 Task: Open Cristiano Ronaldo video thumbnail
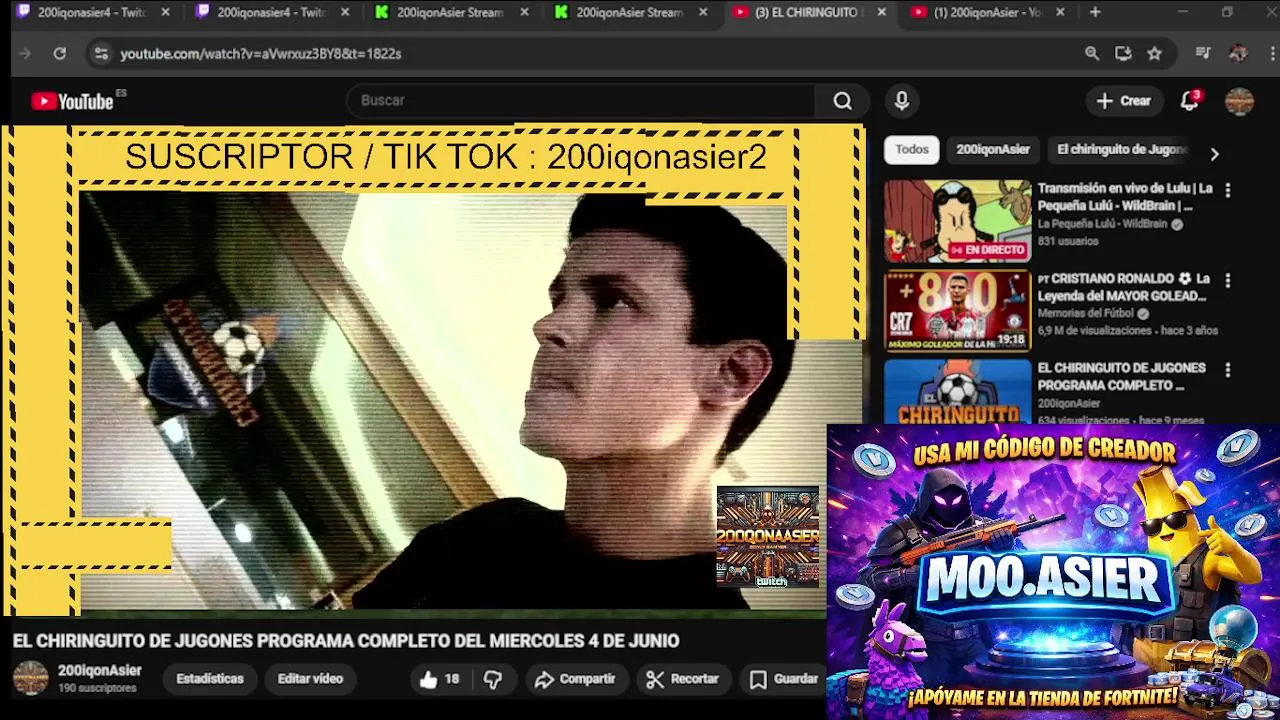tap(957, 311)
